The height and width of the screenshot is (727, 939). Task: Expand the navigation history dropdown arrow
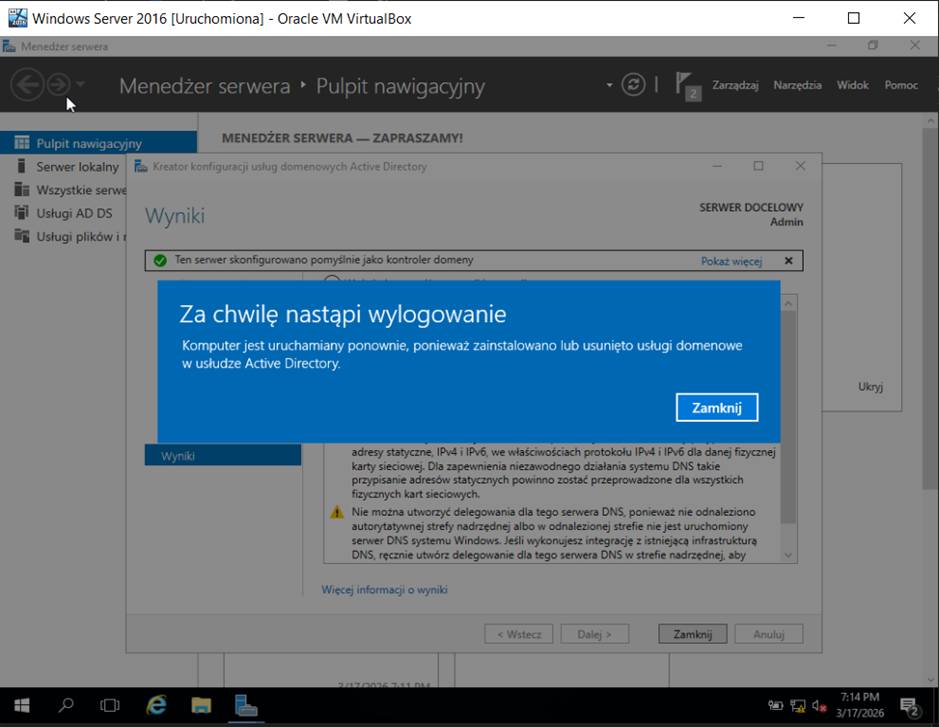81,85
